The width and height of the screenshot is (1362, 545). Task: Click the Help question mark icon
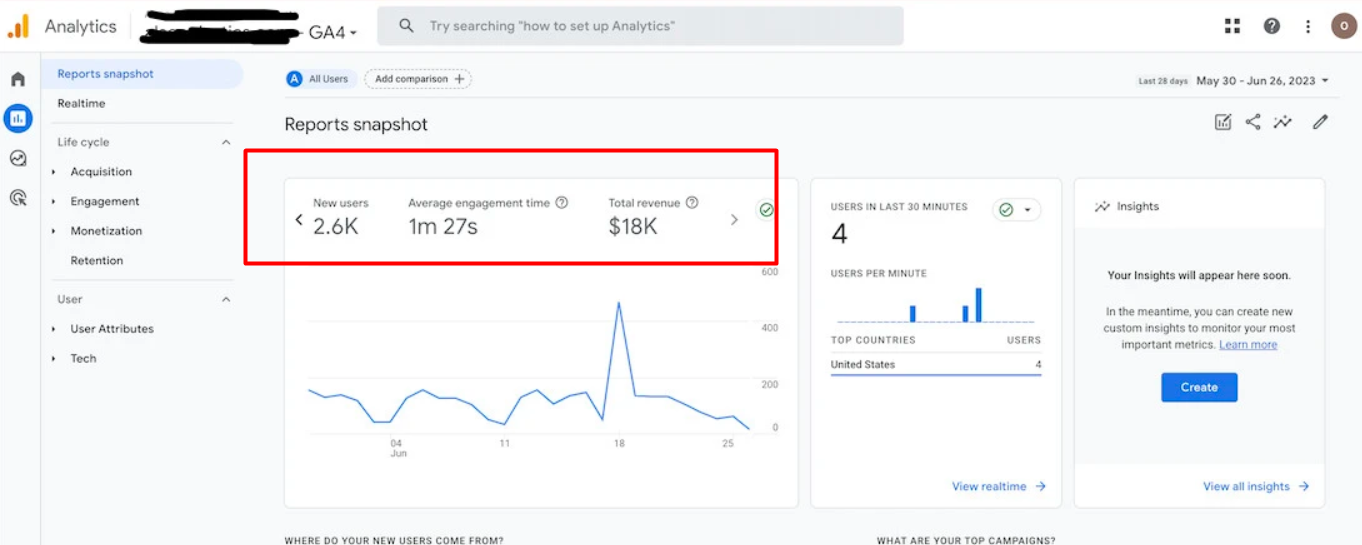pyautogui.click(x=1271, y=26)
